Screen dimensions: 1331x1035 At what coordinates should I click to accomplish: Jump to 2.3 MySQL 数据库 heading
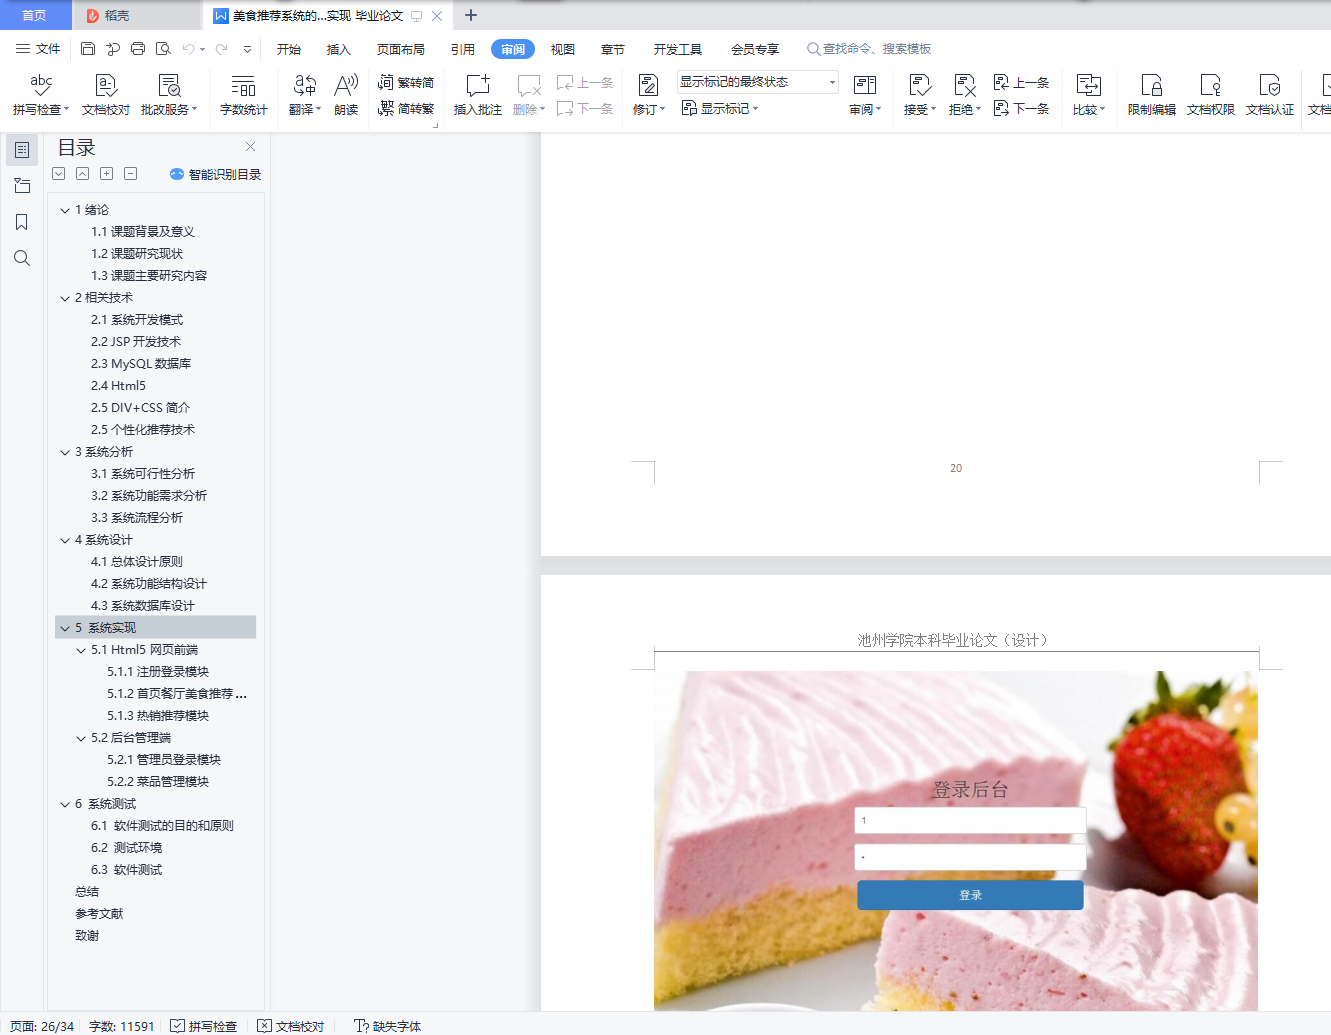click(x=141, y=364)
